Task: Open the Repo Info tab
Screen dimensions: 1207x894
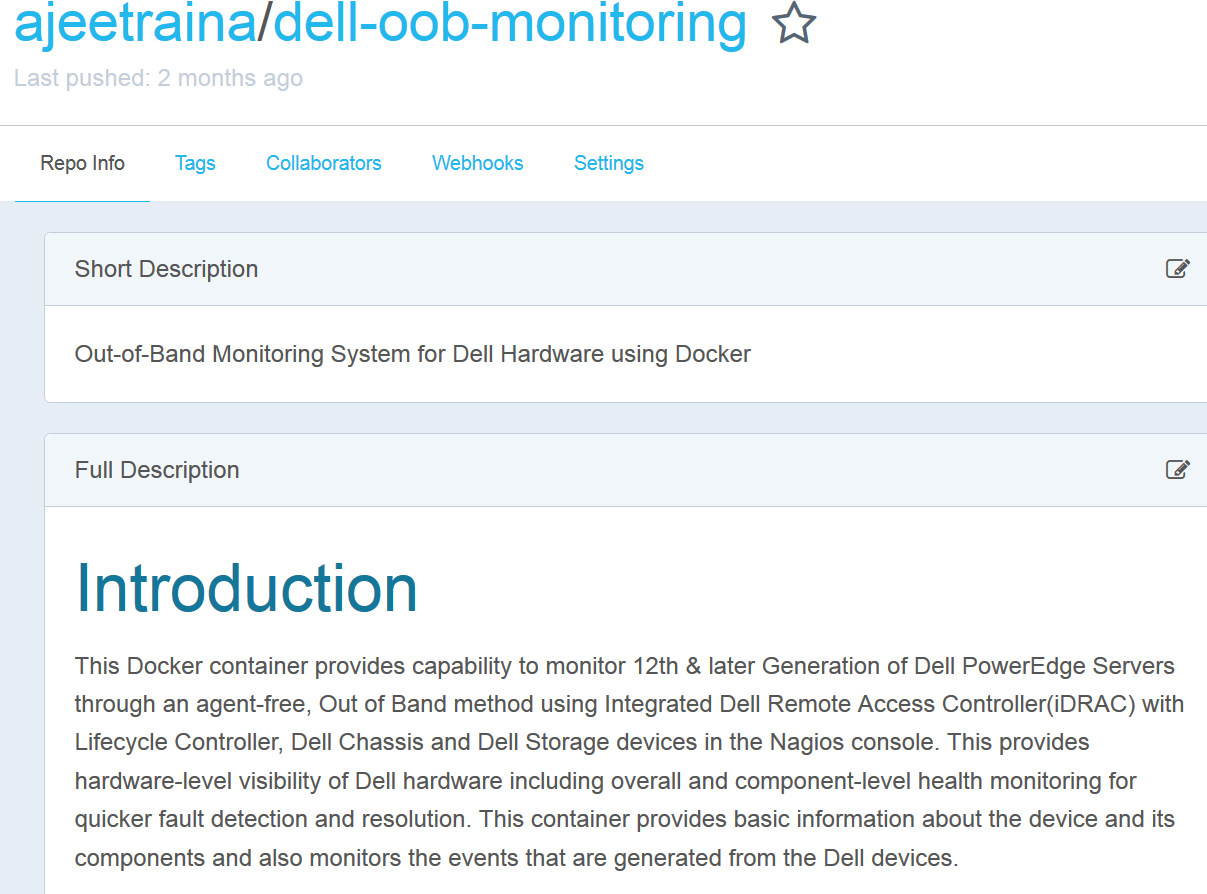Action: coord(82,163)
